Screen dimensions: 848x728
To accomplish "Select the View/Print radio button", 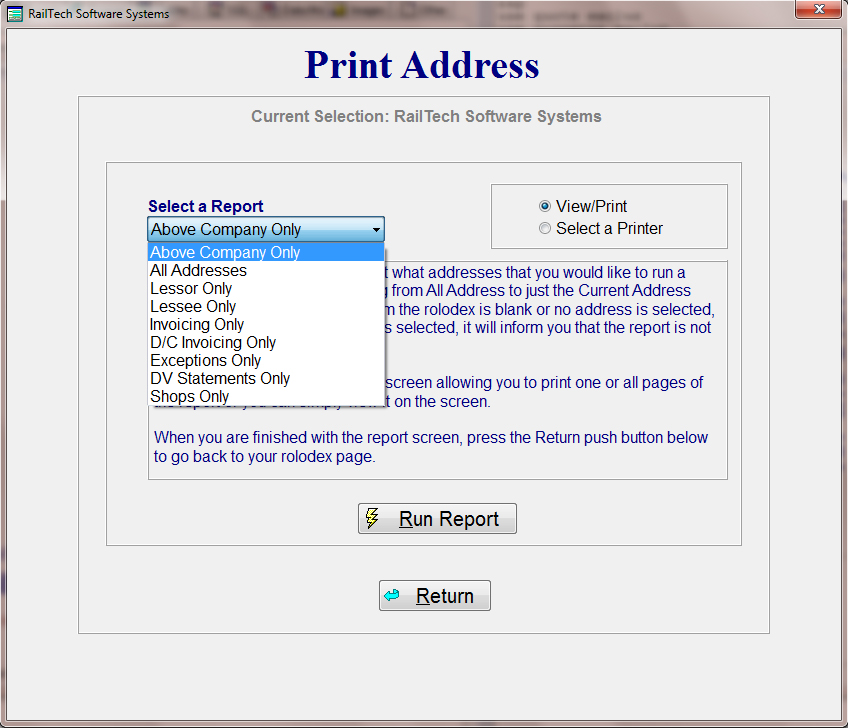I will point(545,206).
